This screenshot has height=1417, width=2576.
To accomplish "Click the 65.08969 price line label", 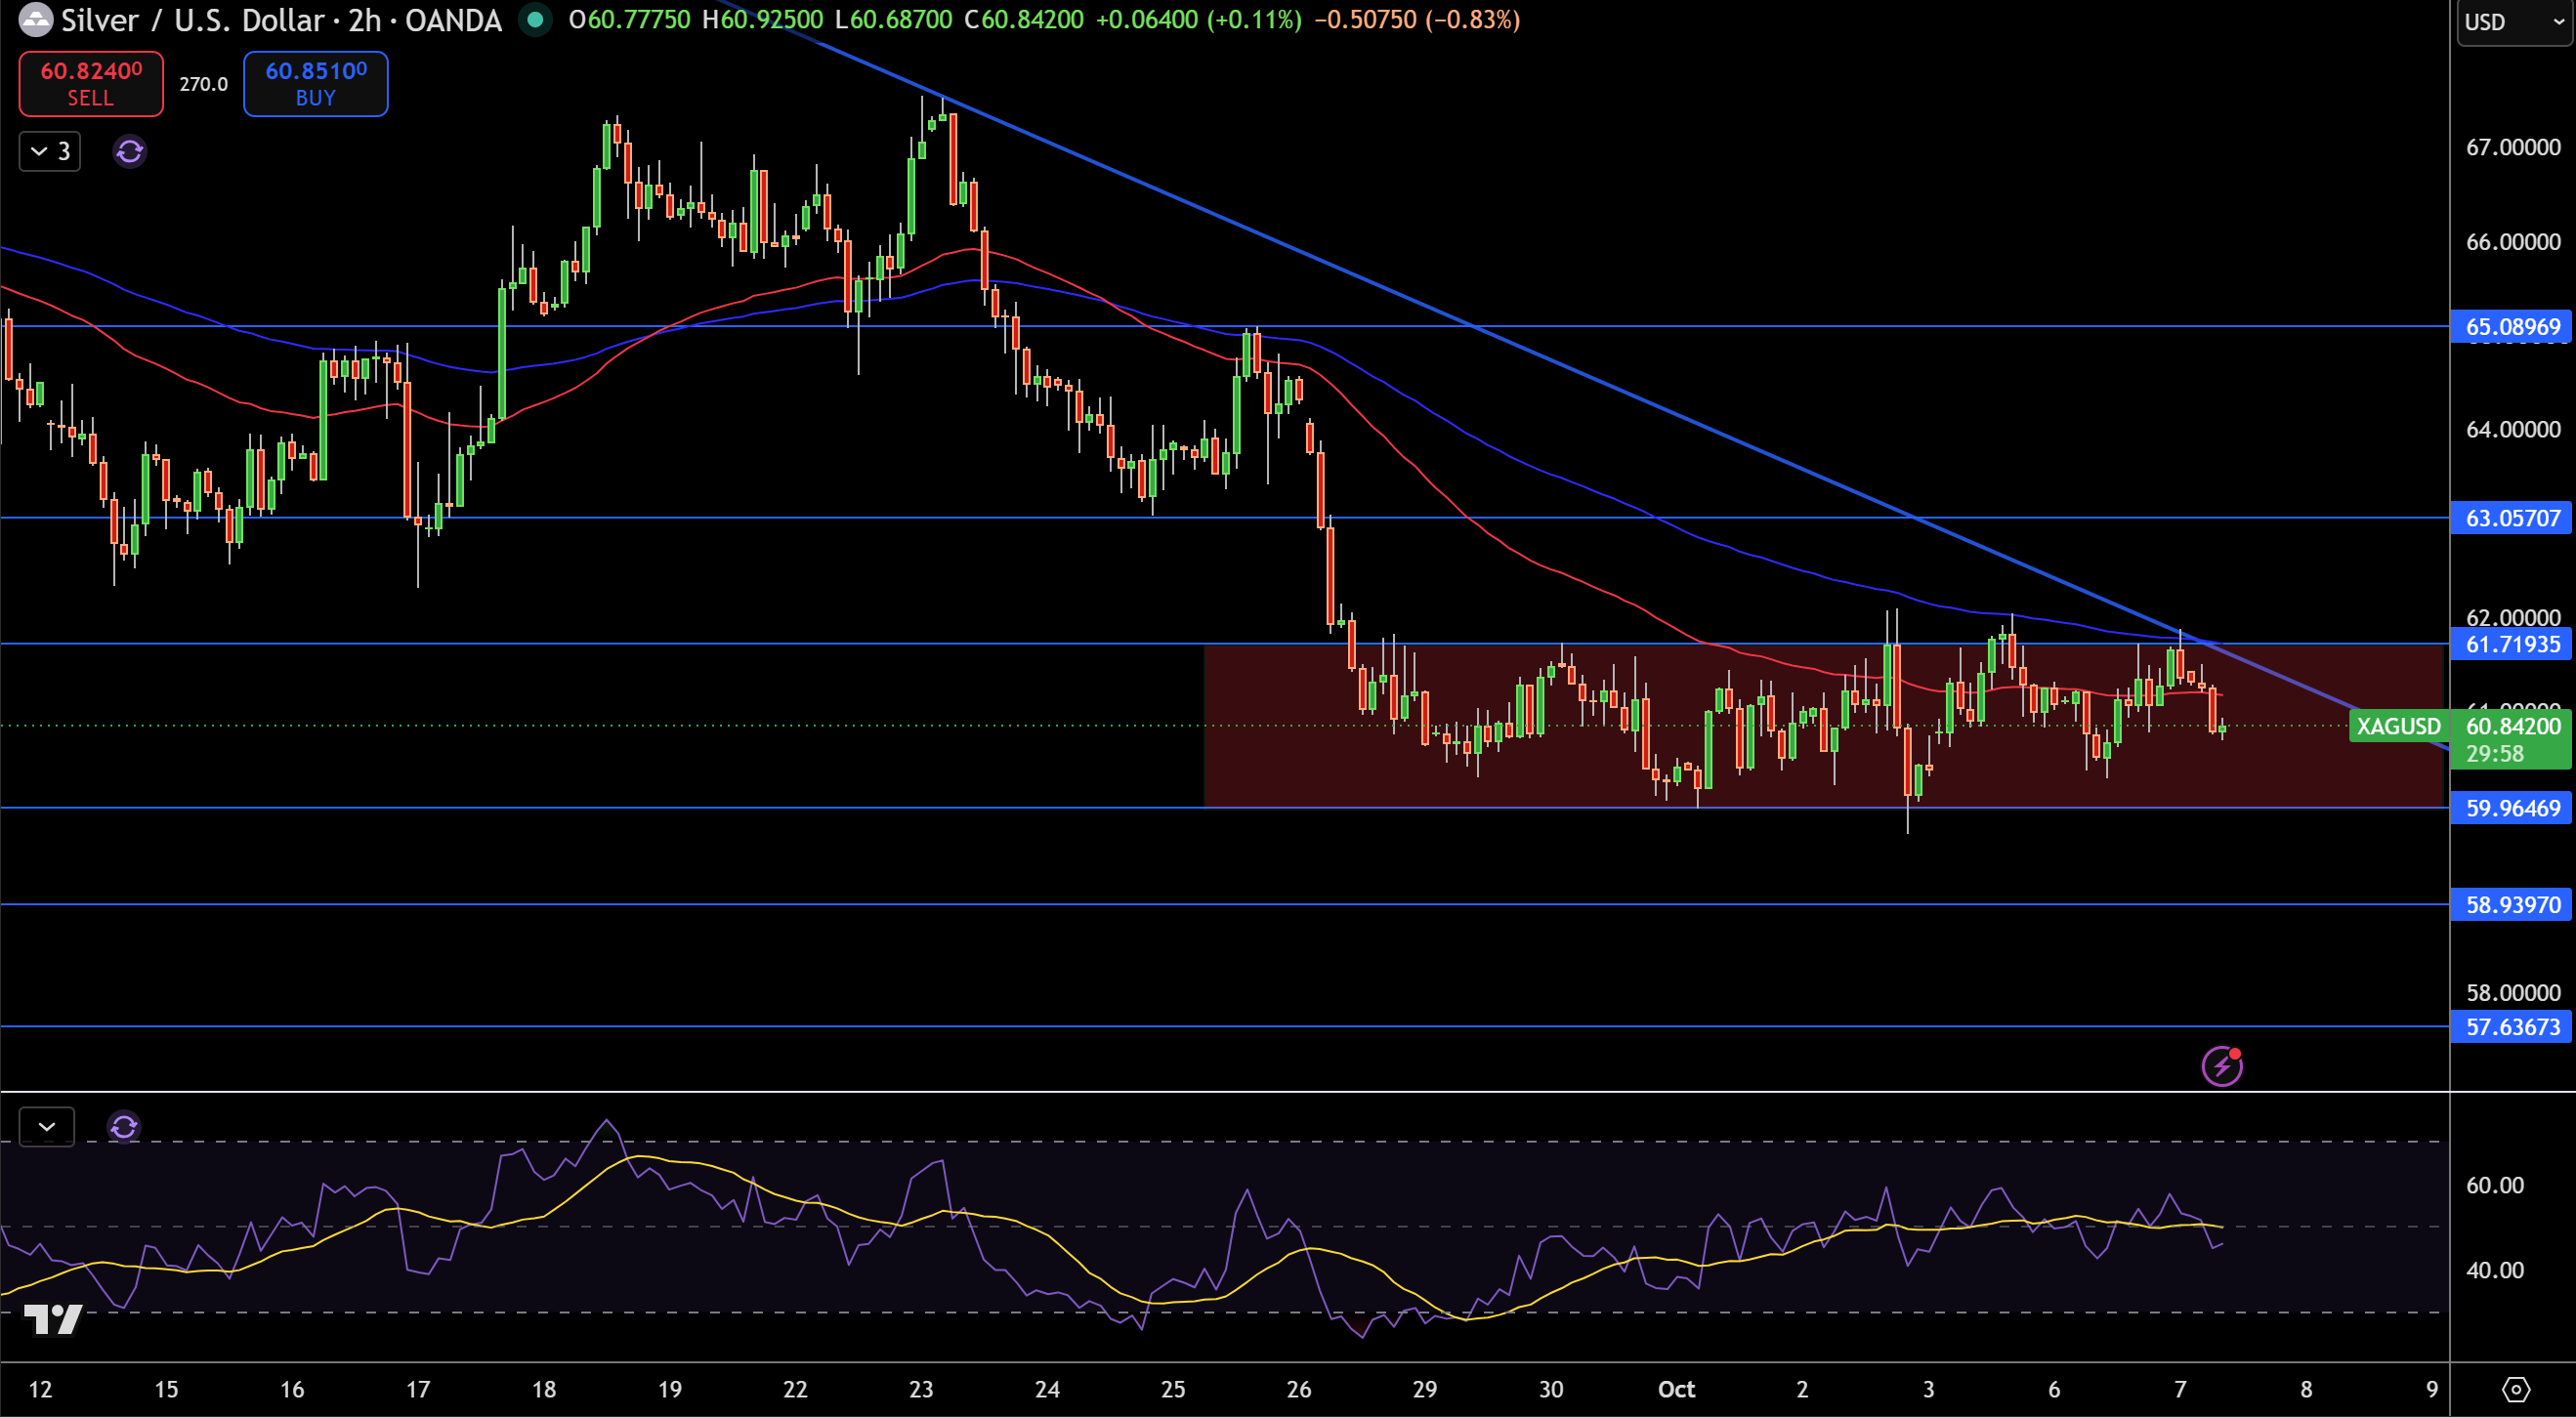I will (2512, 327).
